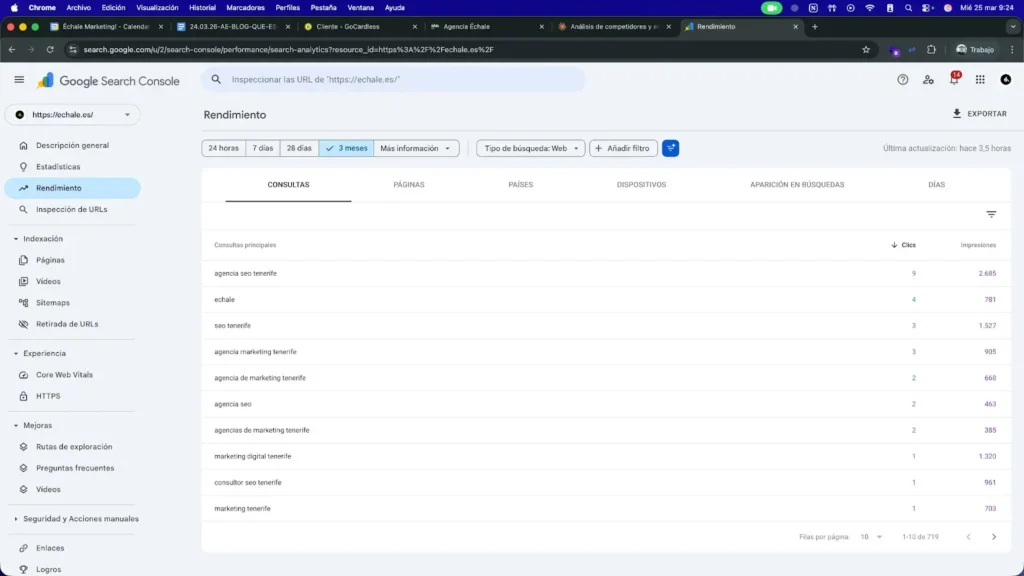This screenshot has height=576, width=1024.
Task: Open the Filas por página selector
Action: click(866, 536)
